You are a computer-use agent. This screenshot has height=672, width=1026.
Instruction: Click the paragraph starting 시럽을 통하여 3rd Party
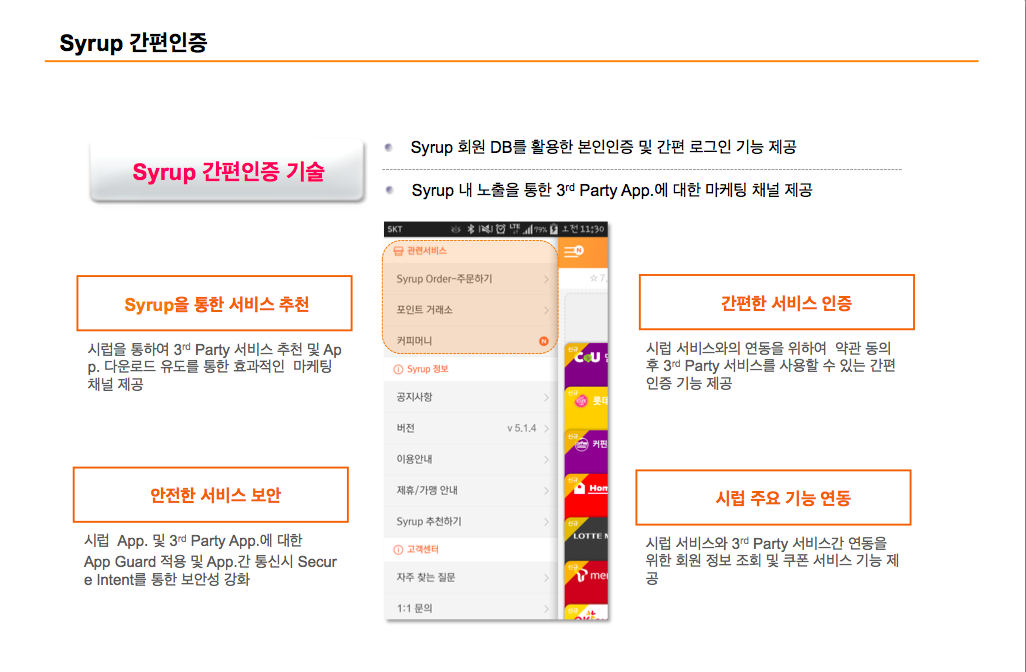coord(215,367)
